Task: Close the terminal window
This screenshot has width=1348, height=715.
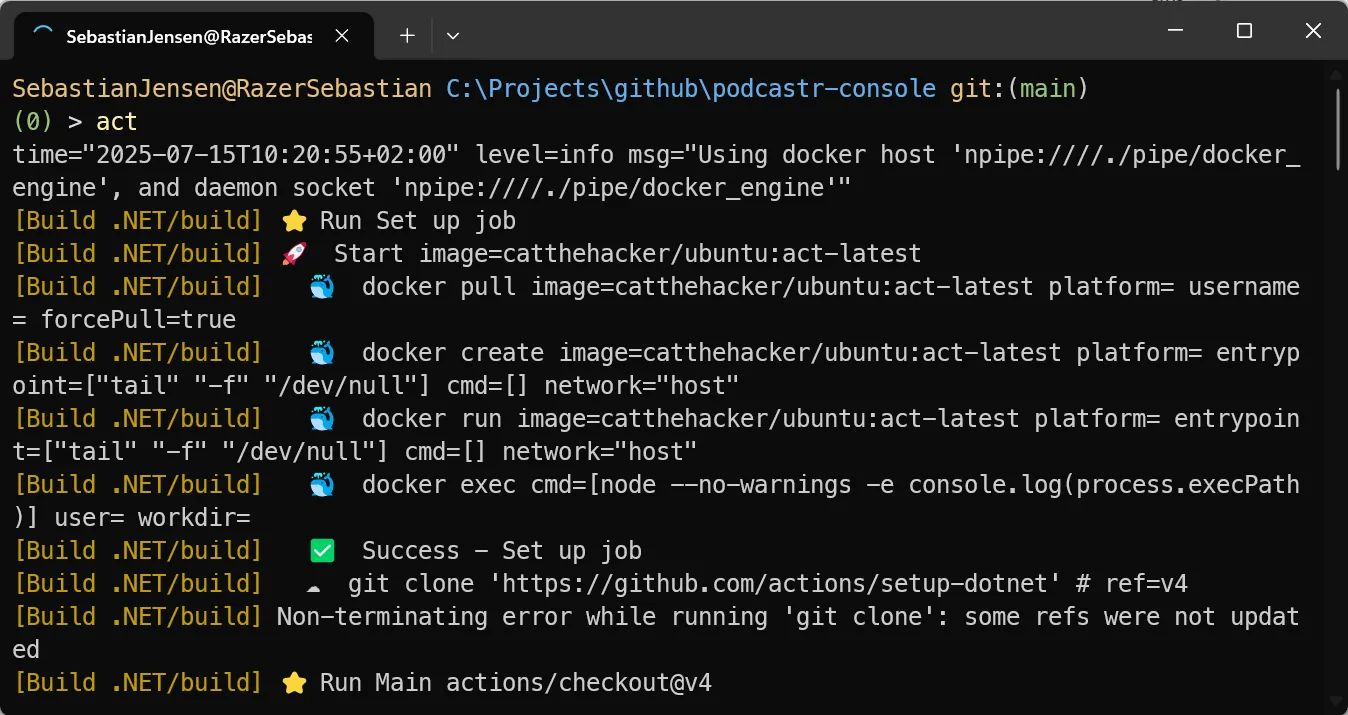Action: tap(1313, 31)
